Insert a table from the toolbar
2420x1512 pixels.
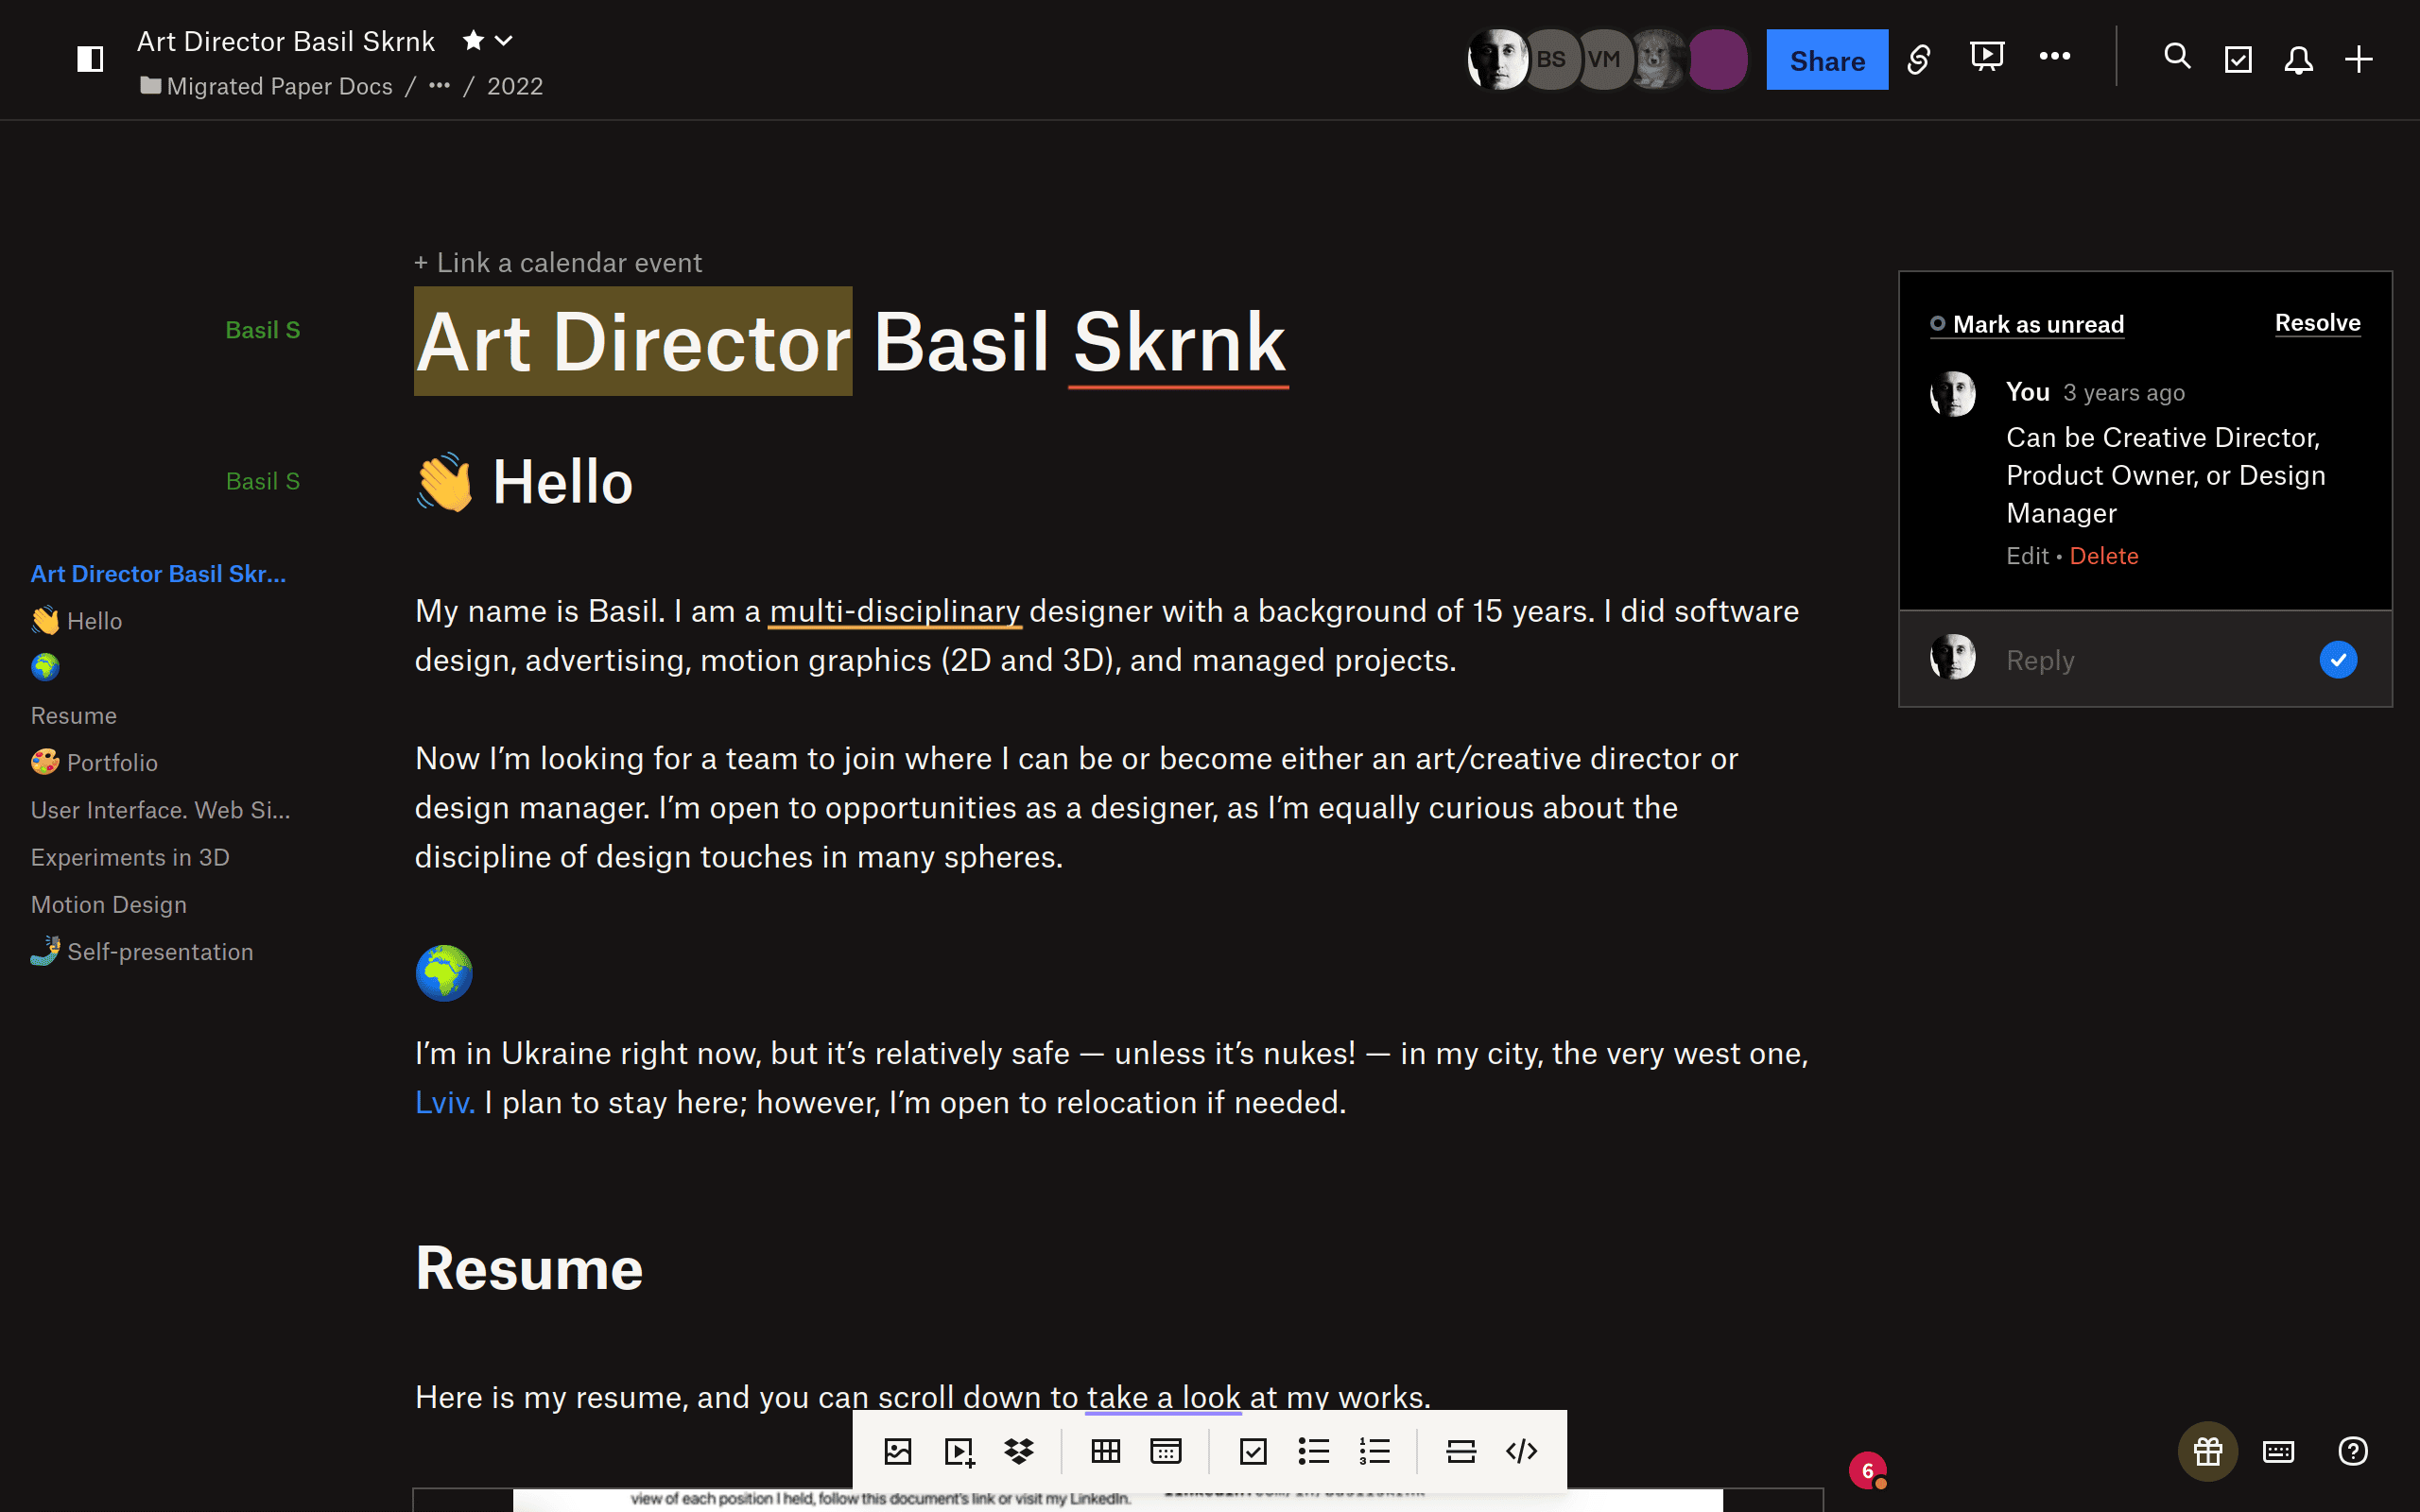pos(1105,1451)
